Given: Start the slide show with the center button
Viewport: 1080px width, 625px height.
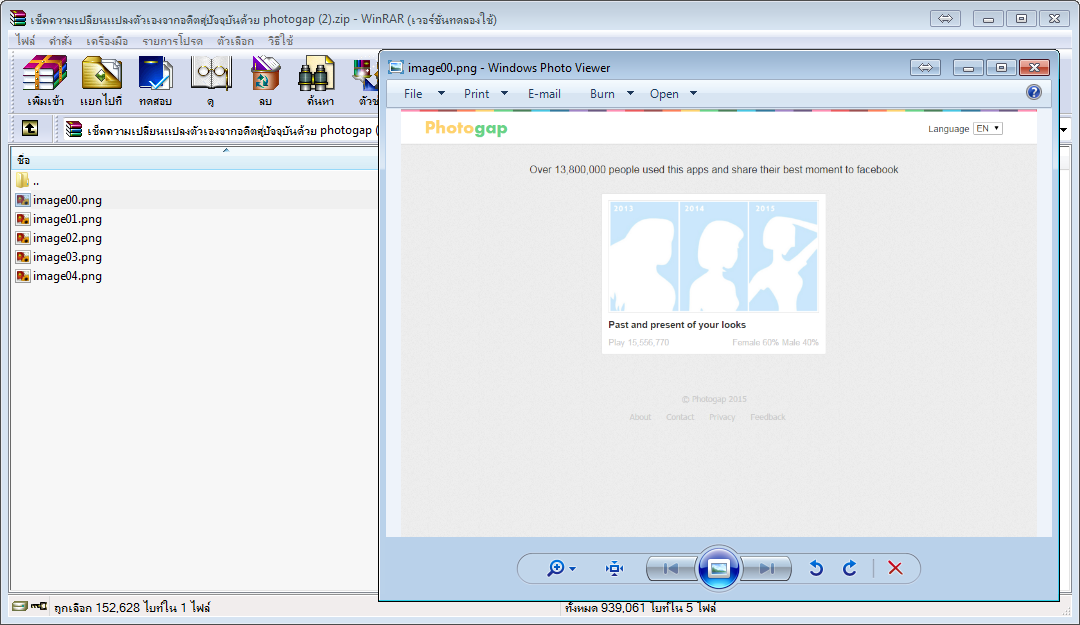Looking at the screenshot, I should (x=718, y=568).
